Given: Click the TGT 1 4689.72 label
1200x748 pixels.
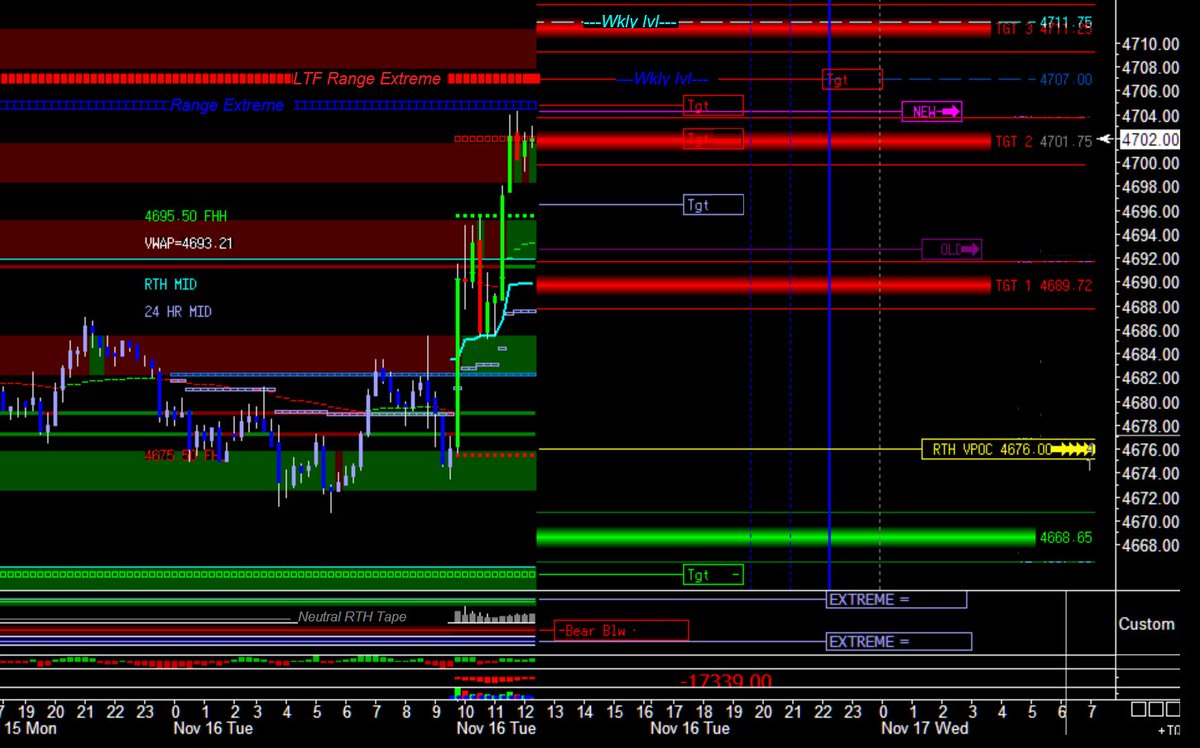Looking at the screenshot, I should [1043, 286].
